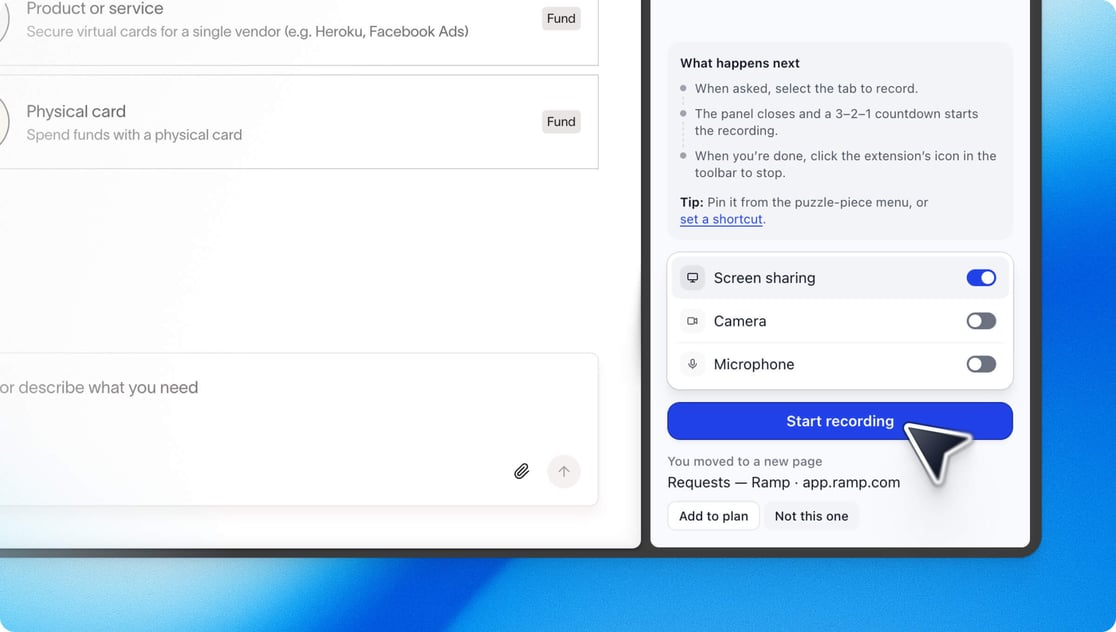Viewport: 1116px width, 632px height.
Task: Click the Microphone label text
Action: (x=754, y=364)
